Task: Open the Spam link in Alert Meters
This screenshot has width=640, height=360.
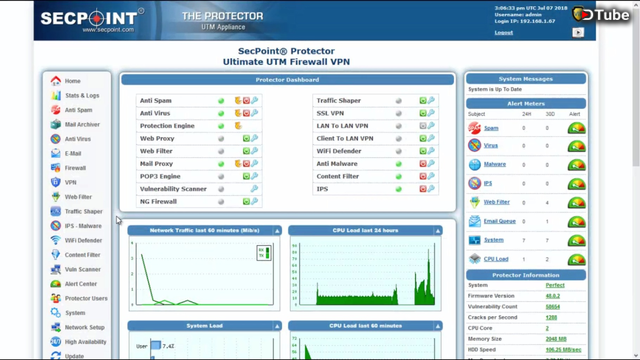Action: (x=491, y=128)
